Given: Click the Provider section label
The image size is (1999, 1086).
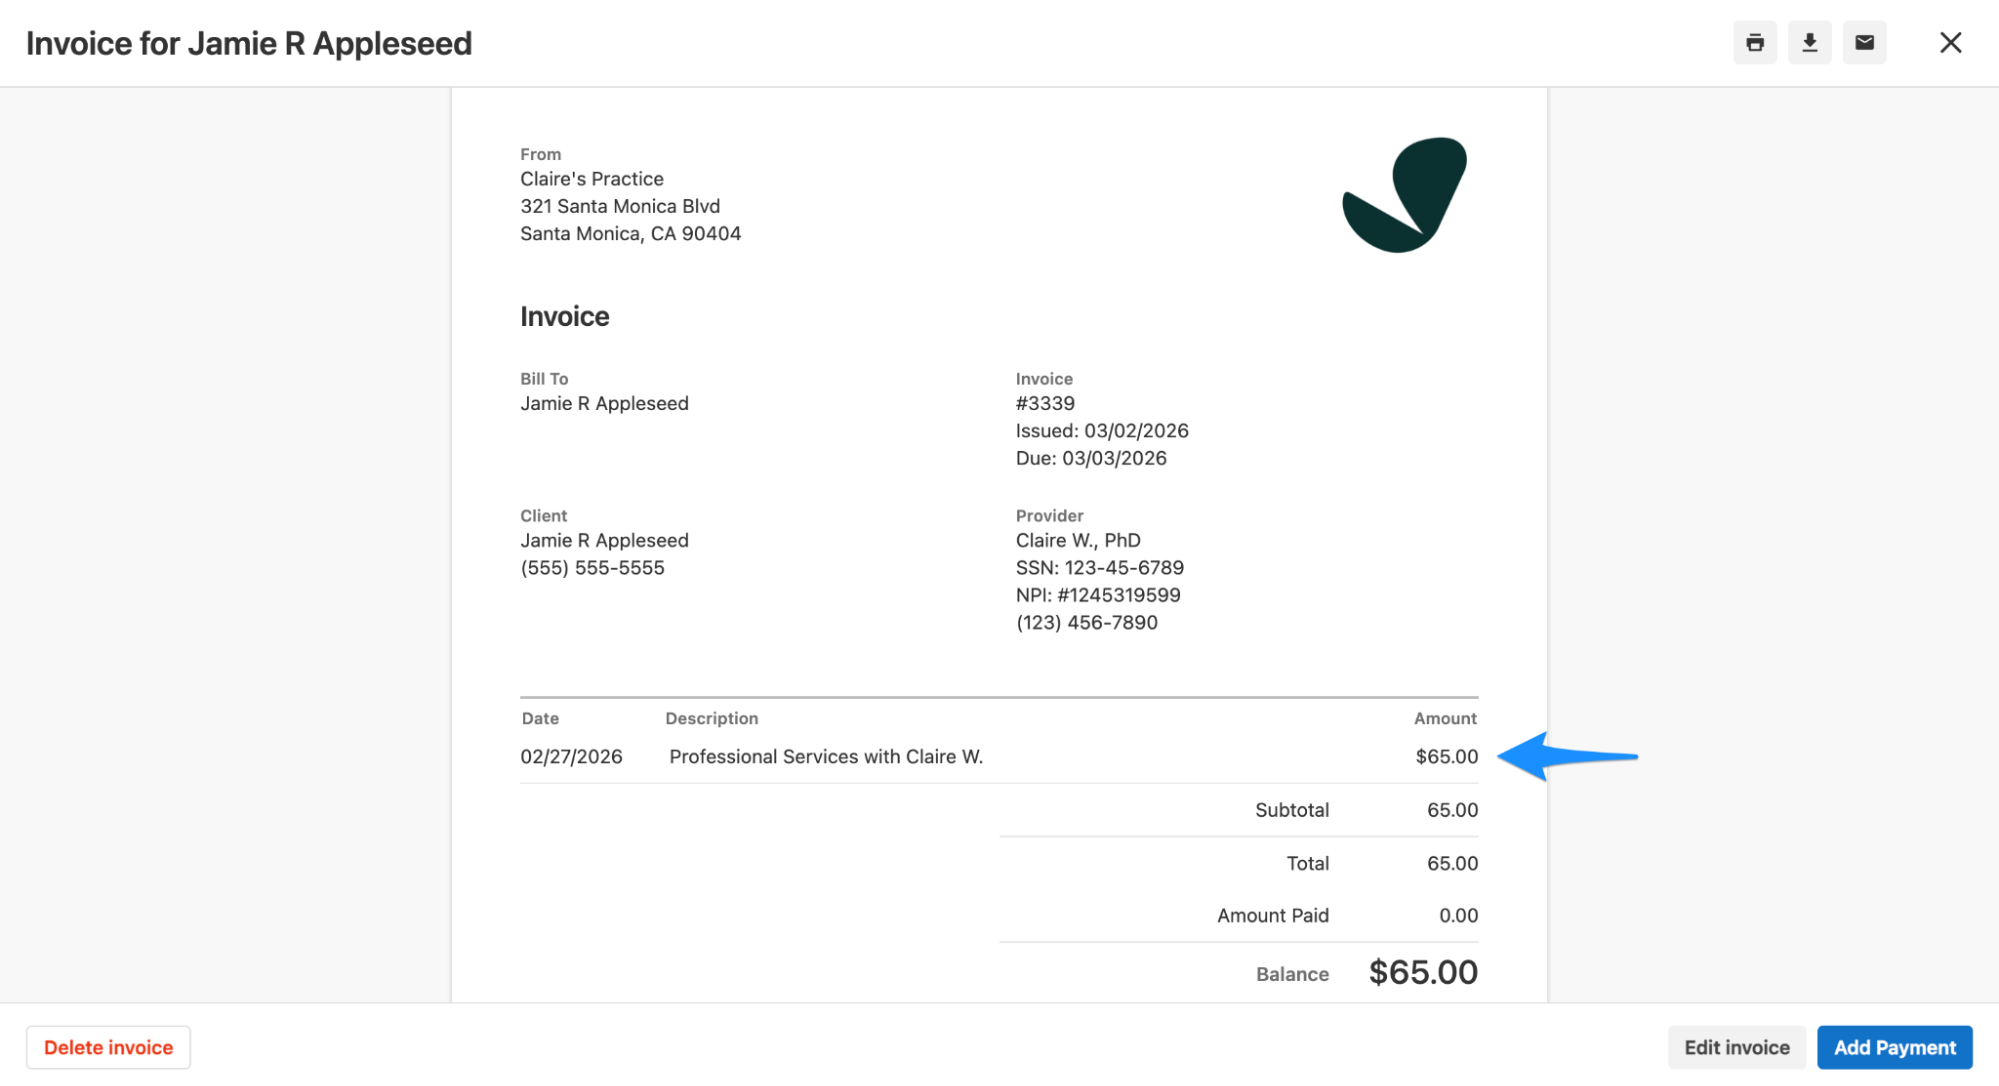Looking at the screenshot, I should click(1049, 515).
